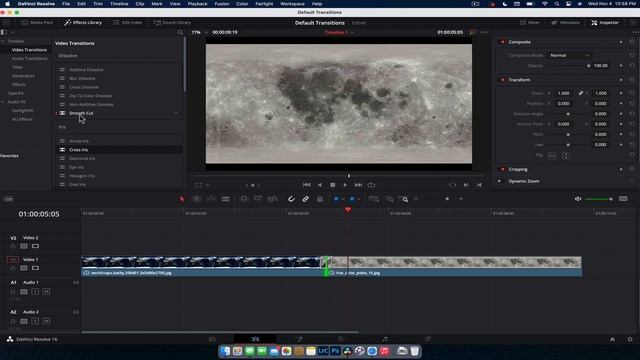Select Dip To Color Dissolve transition
Viewport: 640px width, 360px height.
90,96
